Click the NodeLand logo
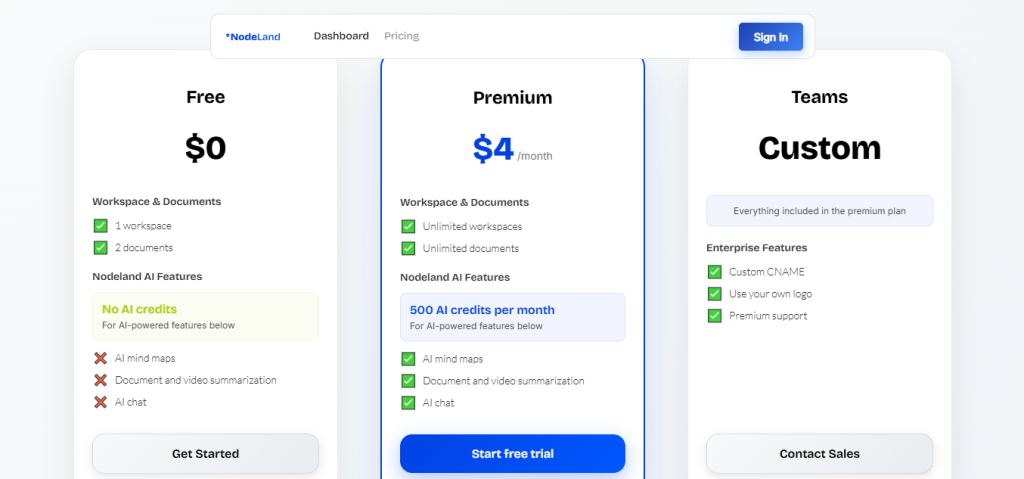Image resolution: width=1024 pixels, height=479 pixels. 253,37
